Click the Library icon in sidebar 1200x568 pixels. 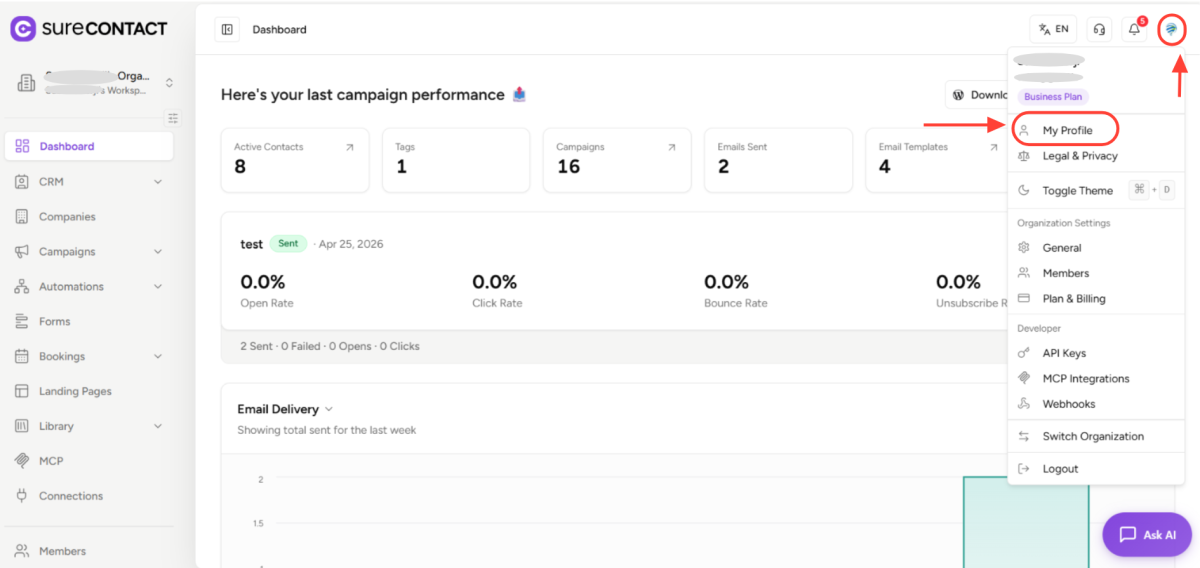[x=22, y=426]
